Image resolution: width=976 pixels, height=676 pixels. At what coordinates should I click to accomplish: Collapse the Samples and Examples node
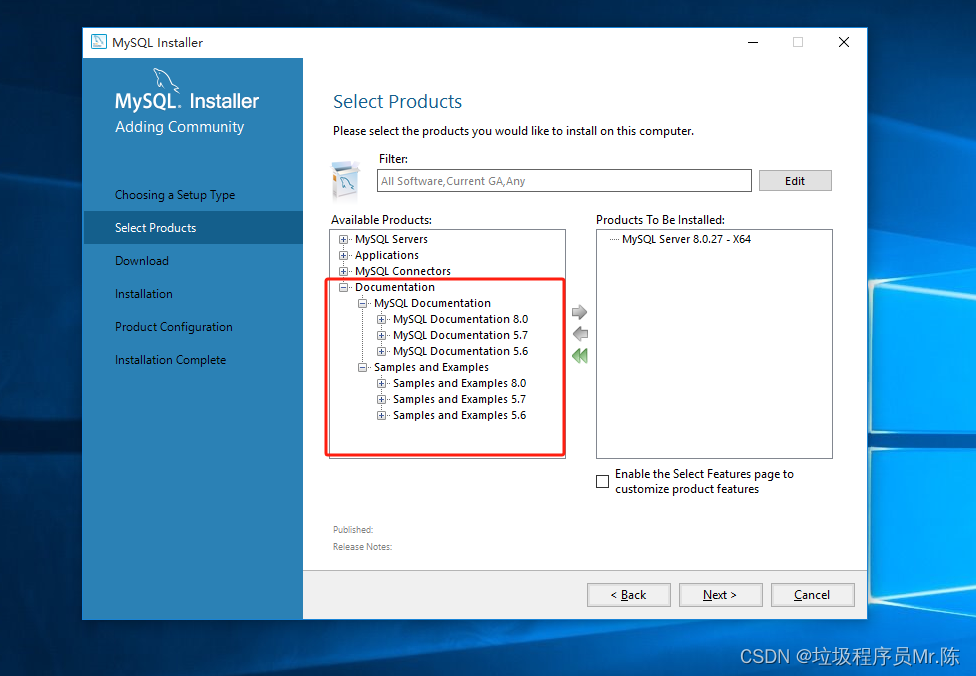pyautogui.click(x=362, y=367)
